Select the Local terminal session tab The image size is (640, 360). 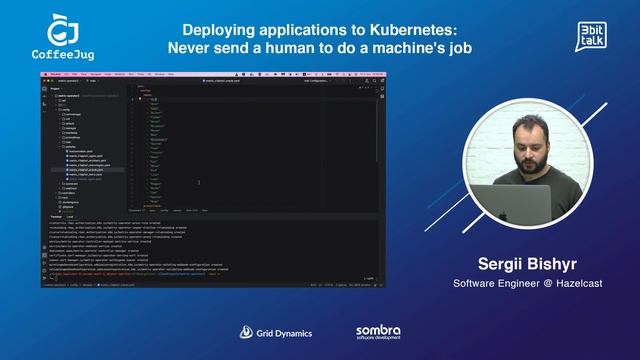[x=70, y=217]
